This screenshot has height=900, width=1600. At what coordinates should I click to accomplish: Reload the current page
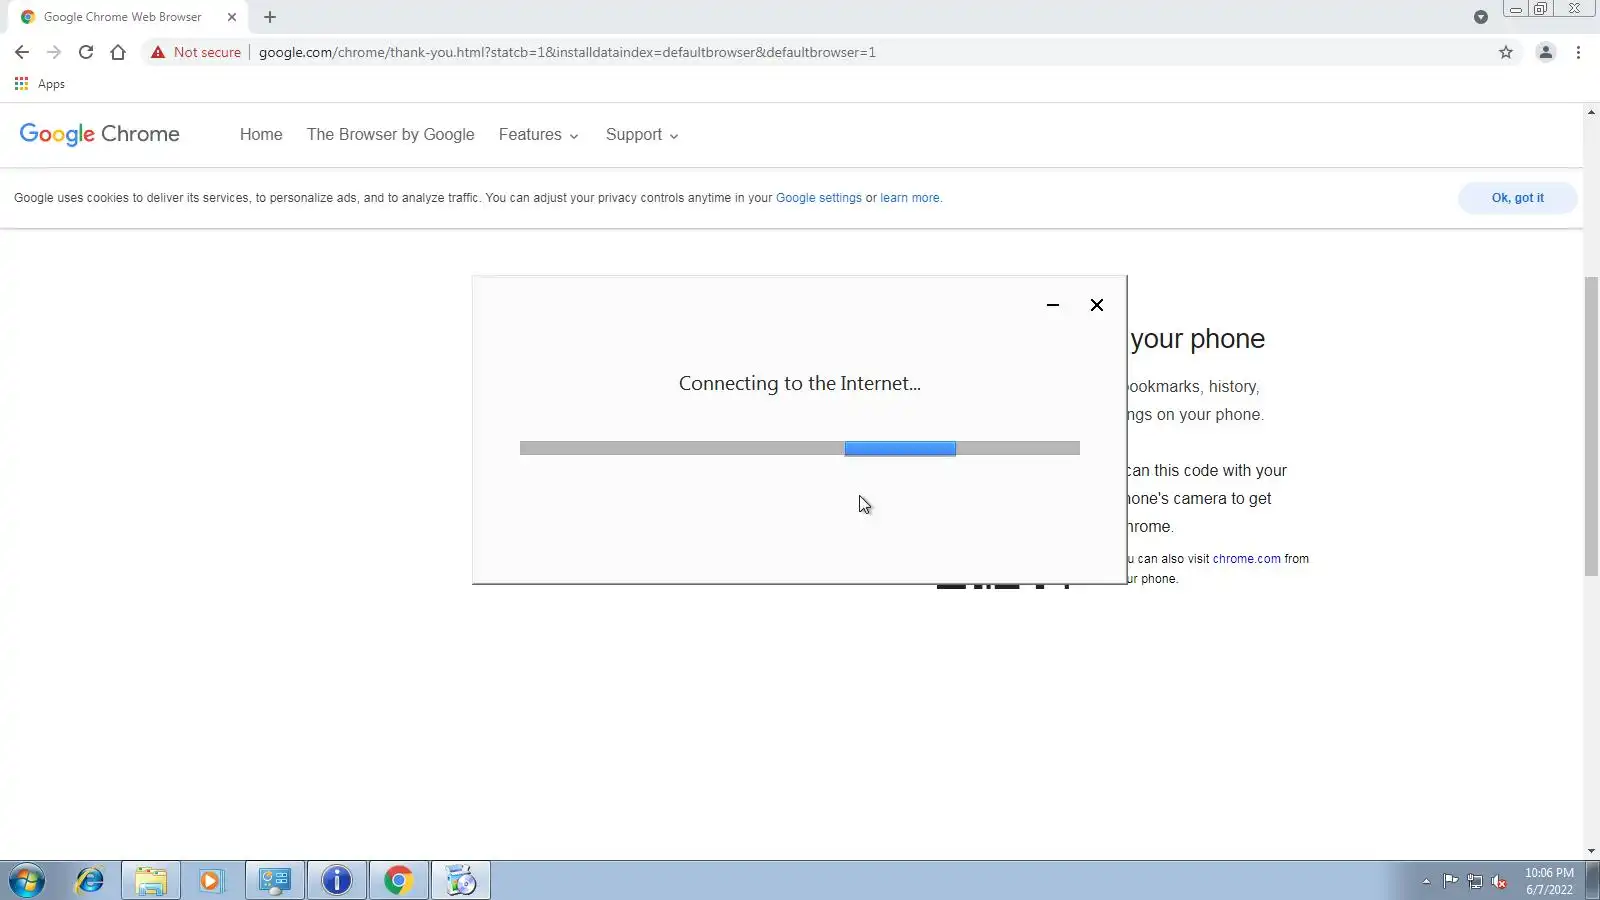[86, 52]
